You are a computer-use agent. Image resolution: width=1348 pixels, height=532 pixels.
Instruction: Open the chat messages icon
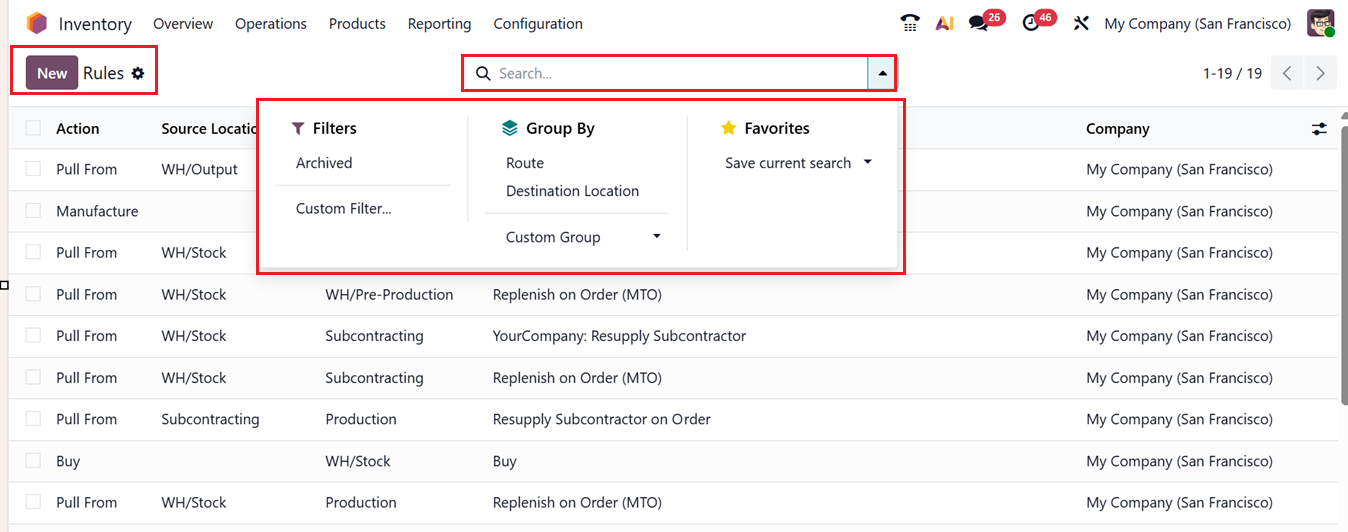(978, 23)
